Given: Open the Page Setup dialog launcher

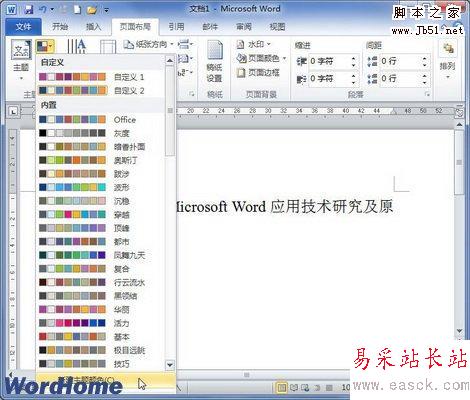Looking at the screenshot, I should point(192,94).
